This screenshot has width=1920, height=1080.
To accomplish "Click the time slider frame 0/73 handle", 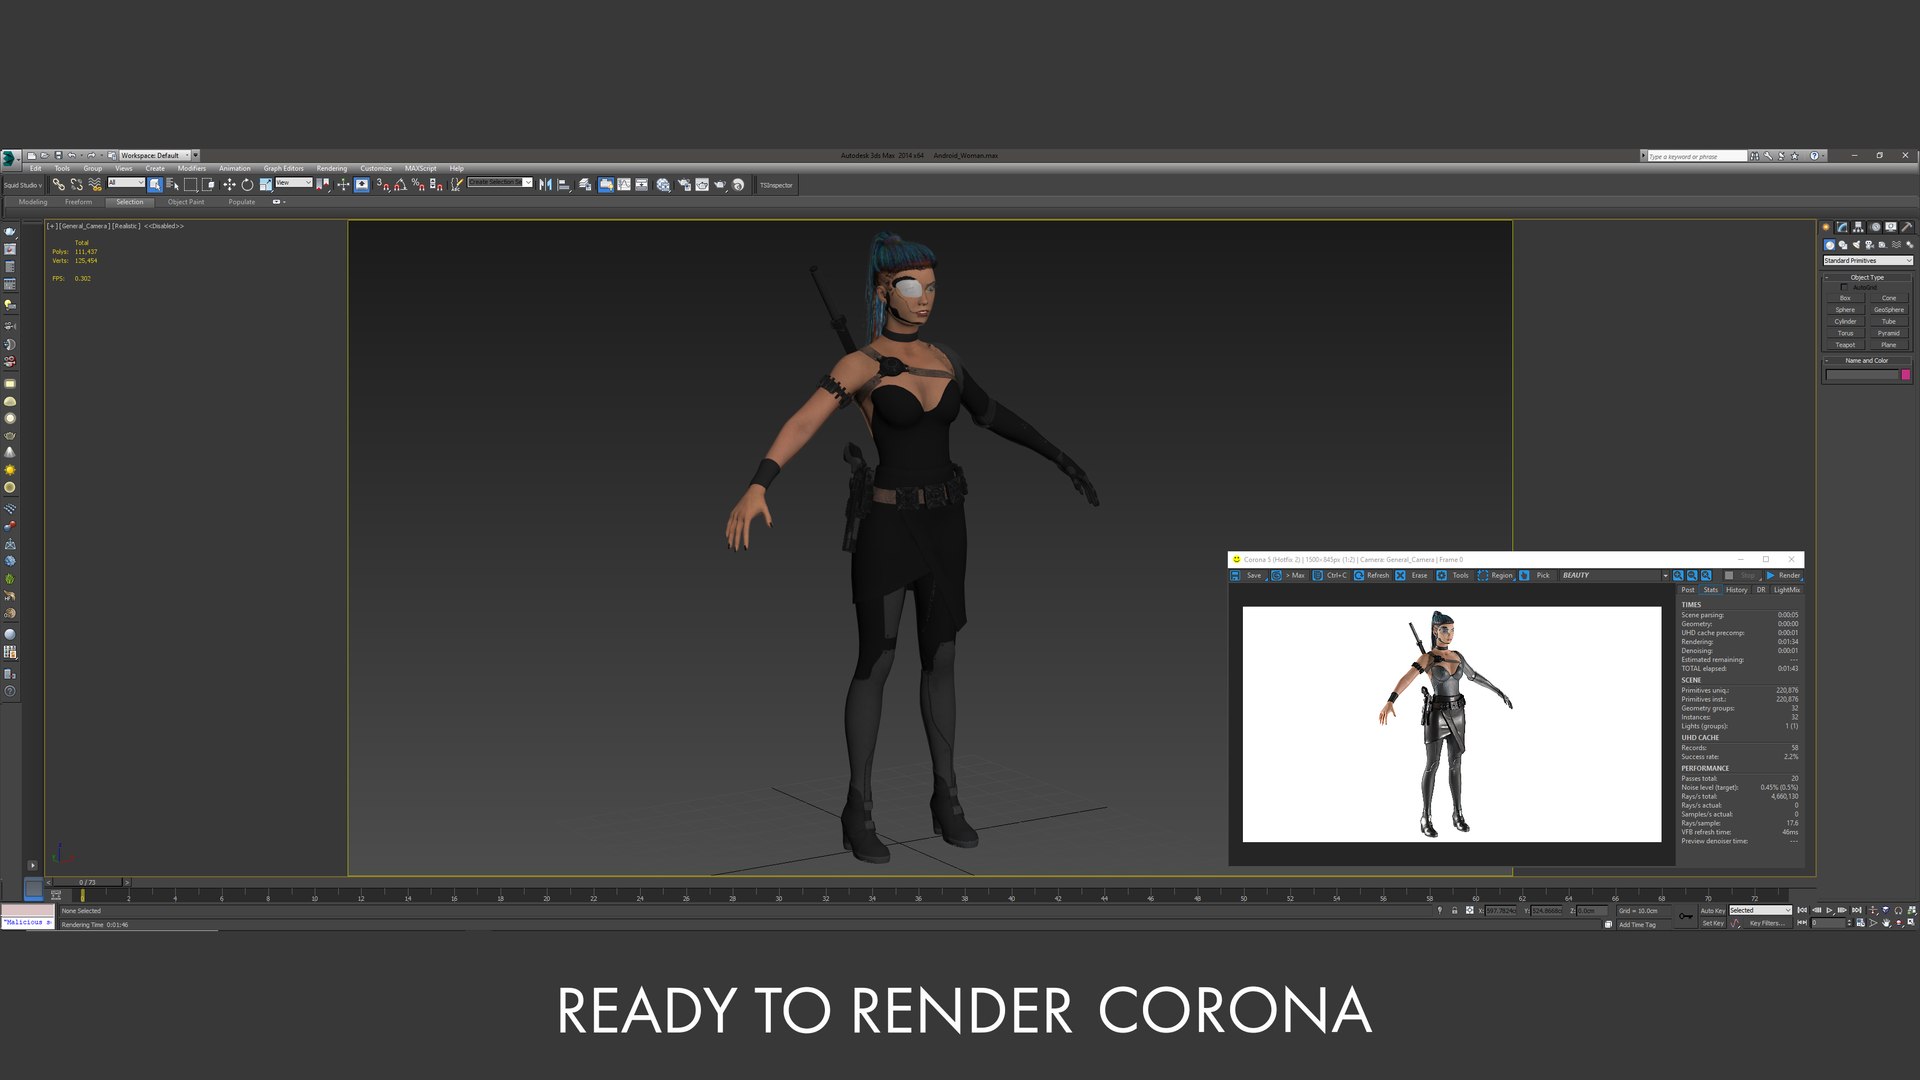I will [x=88, y=882].
